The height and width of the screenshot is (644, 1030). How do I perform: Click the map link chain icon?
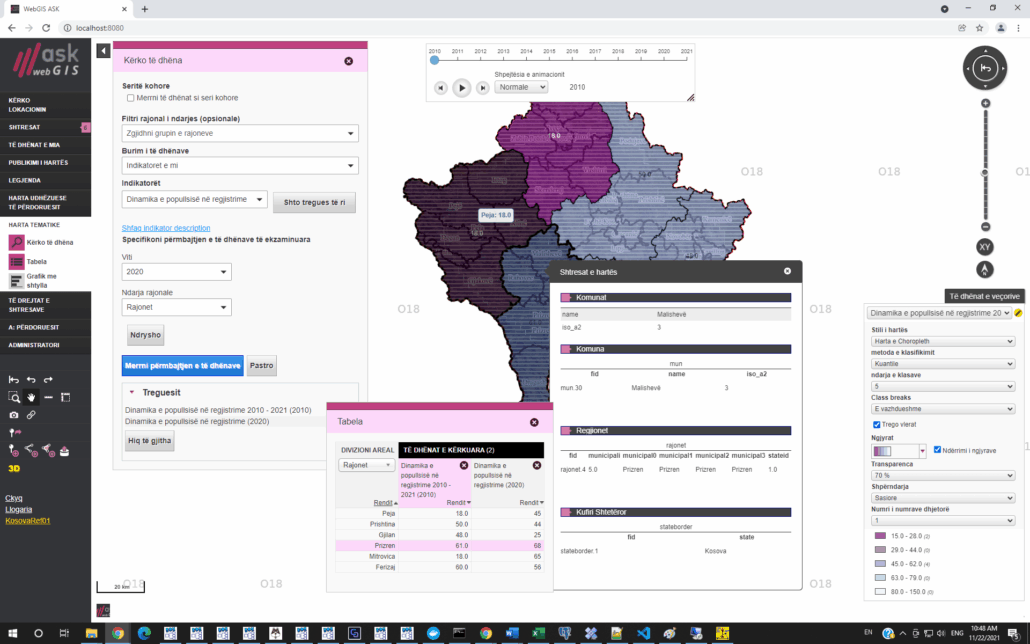tap(31, 414)
